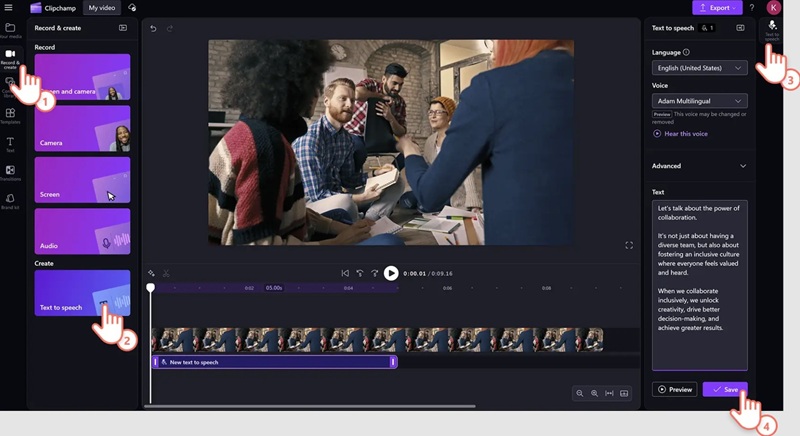Image resolution: width=800 pixels, height=436 pixels.
Task: Open the Export dropdown button
Action: (x=717, y=8)
